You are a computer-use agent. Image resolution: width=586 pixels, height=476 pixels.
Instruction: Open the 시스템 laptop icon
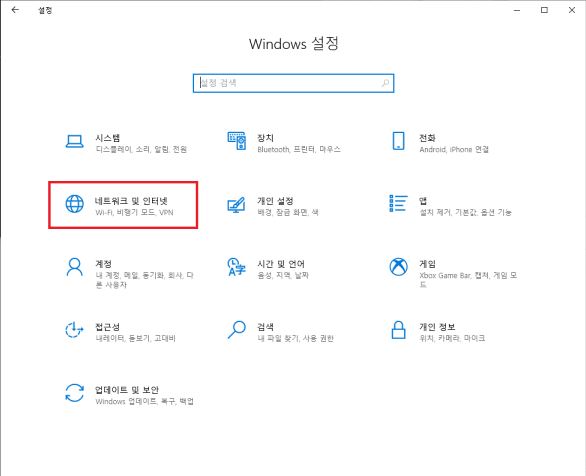tap(74, 142)
